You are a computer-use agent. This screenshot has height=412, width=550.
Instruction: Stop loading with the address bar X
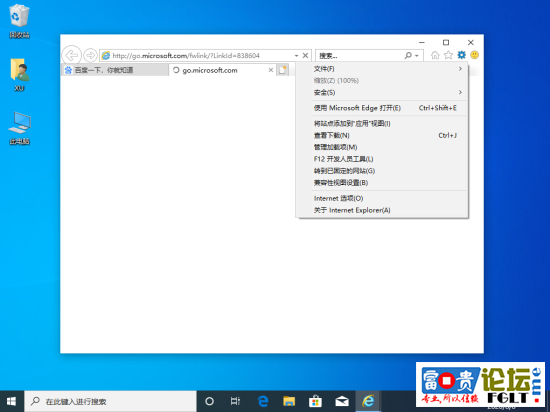click(x=306, y=55)
